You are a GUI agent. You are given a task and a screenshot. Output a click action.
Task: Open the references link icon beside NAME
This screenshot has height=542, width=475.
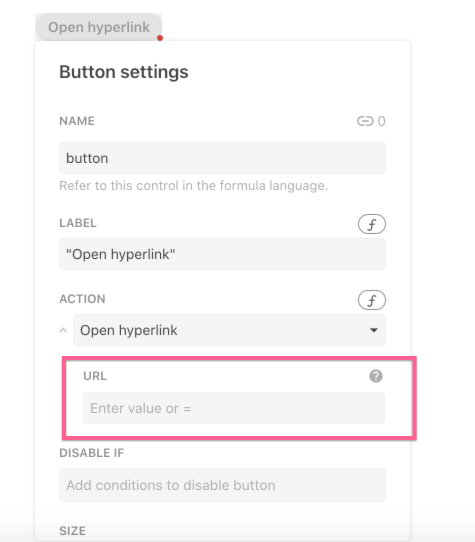point(365,121)
